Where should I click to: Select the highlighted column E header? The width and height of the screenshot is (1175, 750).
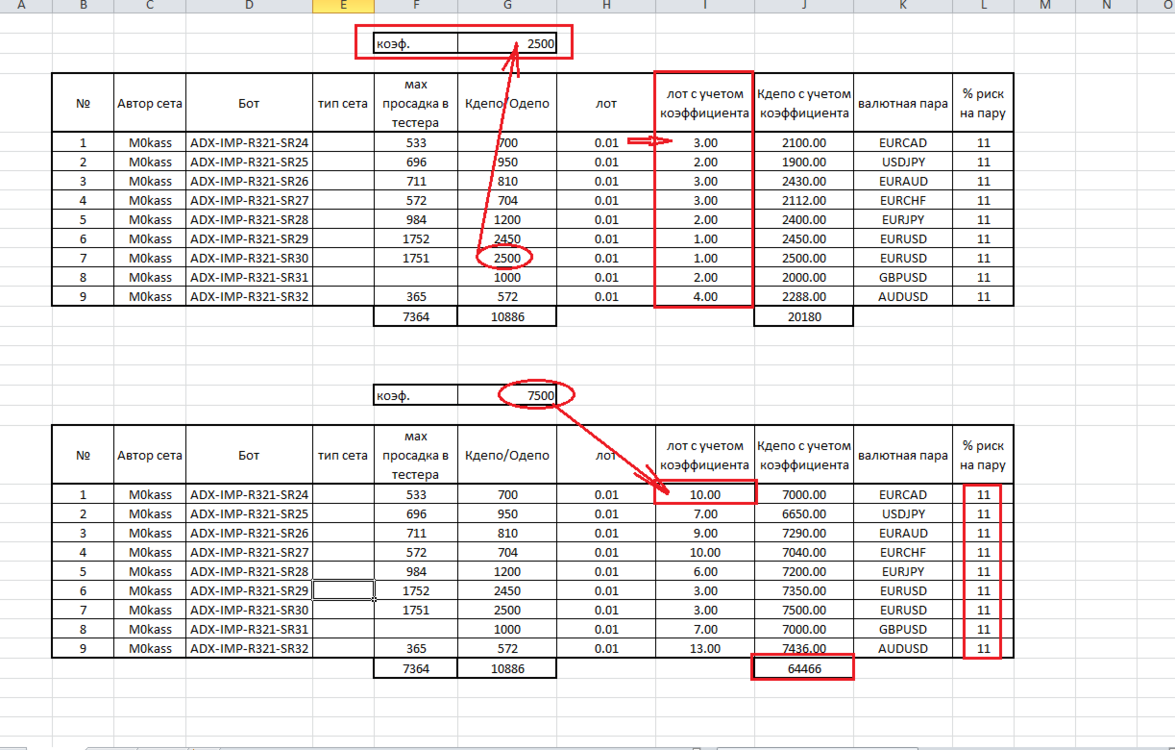click(343, 6)
